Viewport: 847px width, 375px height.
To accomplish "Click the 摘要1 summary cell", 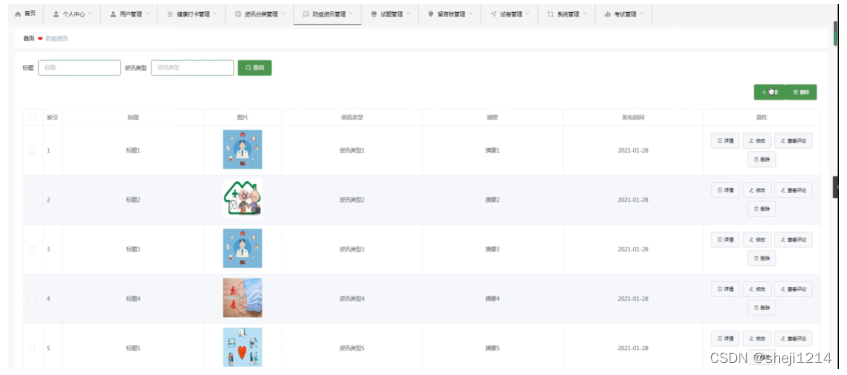I will click(493, 150).
